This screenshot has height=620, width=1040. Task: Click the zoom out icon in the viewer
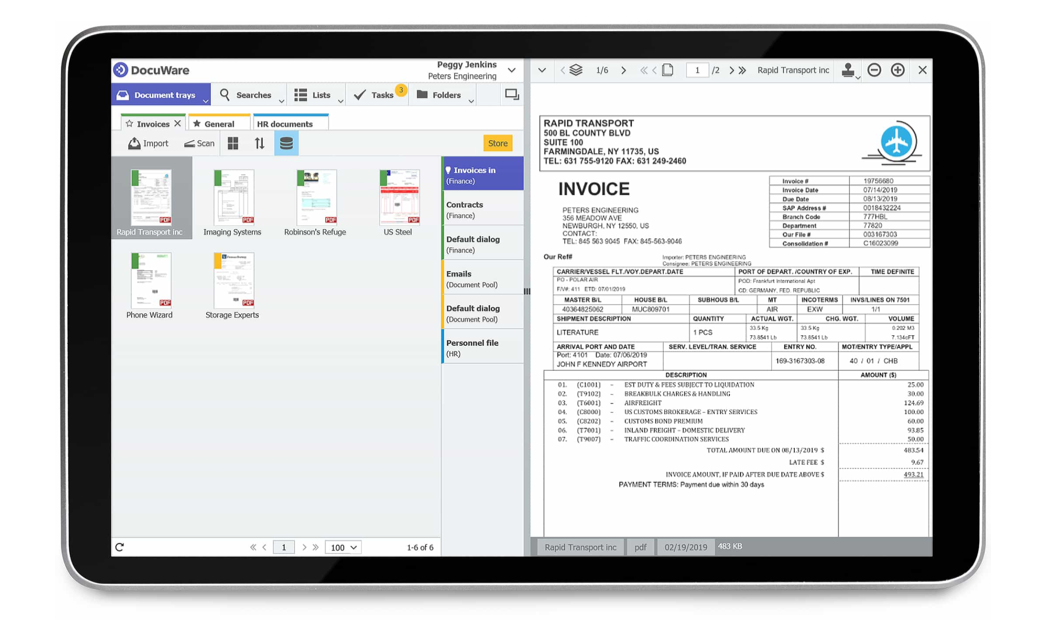[874, 70]
